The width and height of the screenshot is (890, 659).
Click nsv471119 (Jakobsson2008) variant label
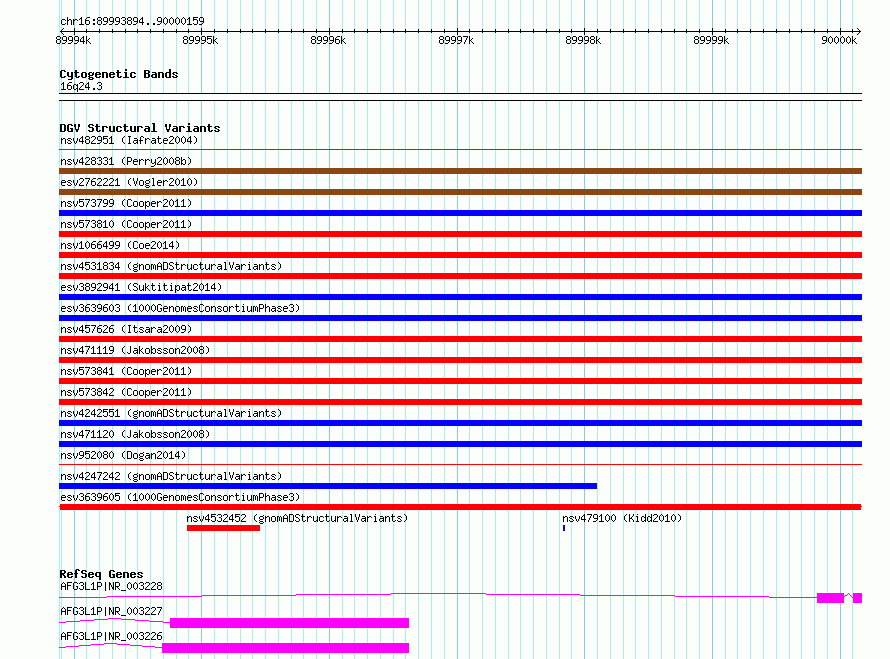[x=135, y=350]
